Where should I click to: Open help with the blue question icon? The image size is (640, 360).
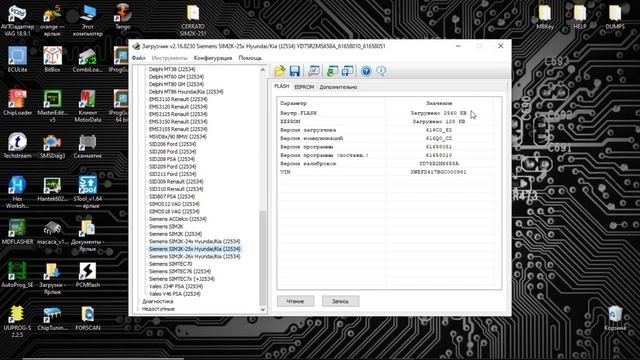[x=366, y=71]
